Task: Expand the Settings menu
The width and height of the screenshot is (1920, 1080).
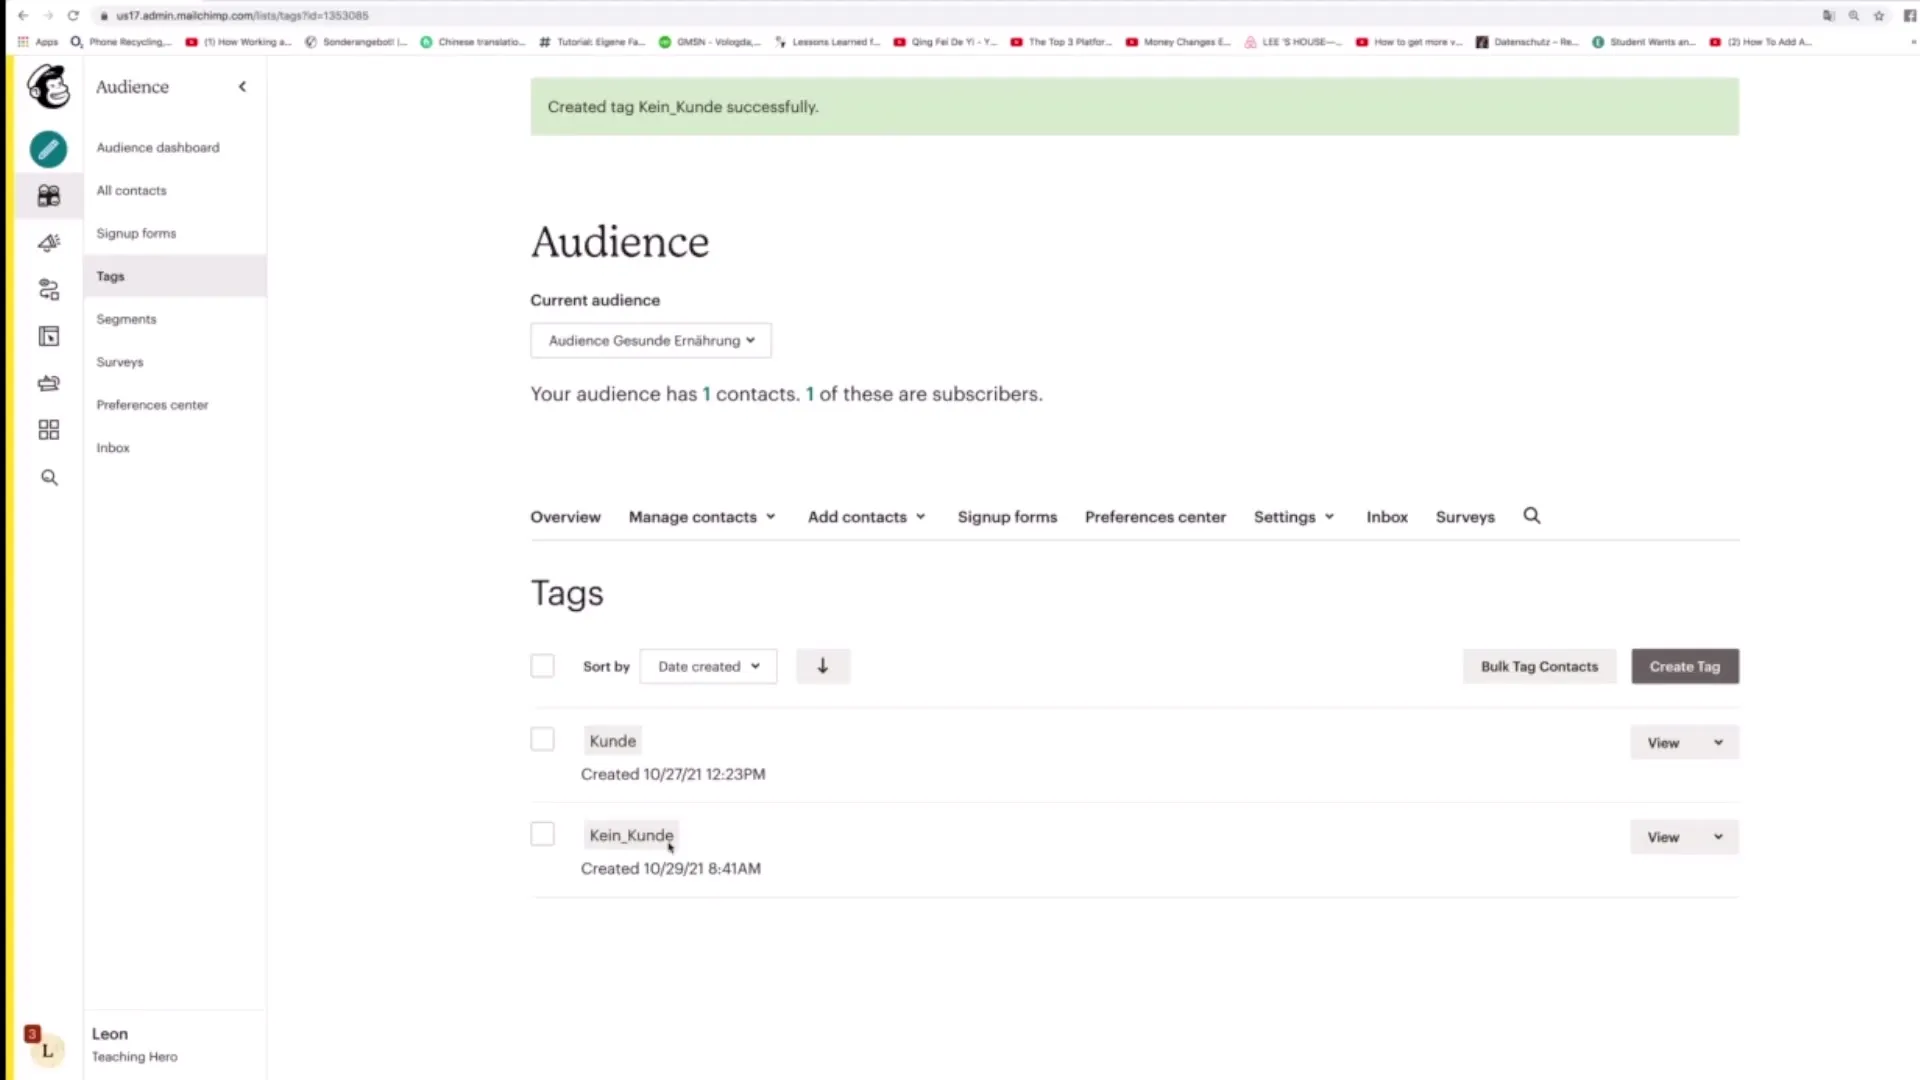Action: click(1294, 517)
